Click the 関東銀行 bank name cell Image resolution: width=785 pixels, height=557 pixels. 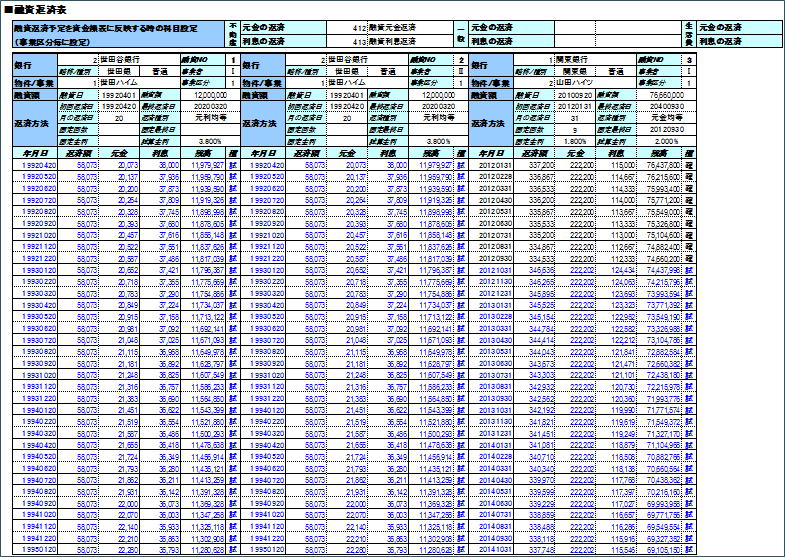pyautogui.click(x=595, y=60)
